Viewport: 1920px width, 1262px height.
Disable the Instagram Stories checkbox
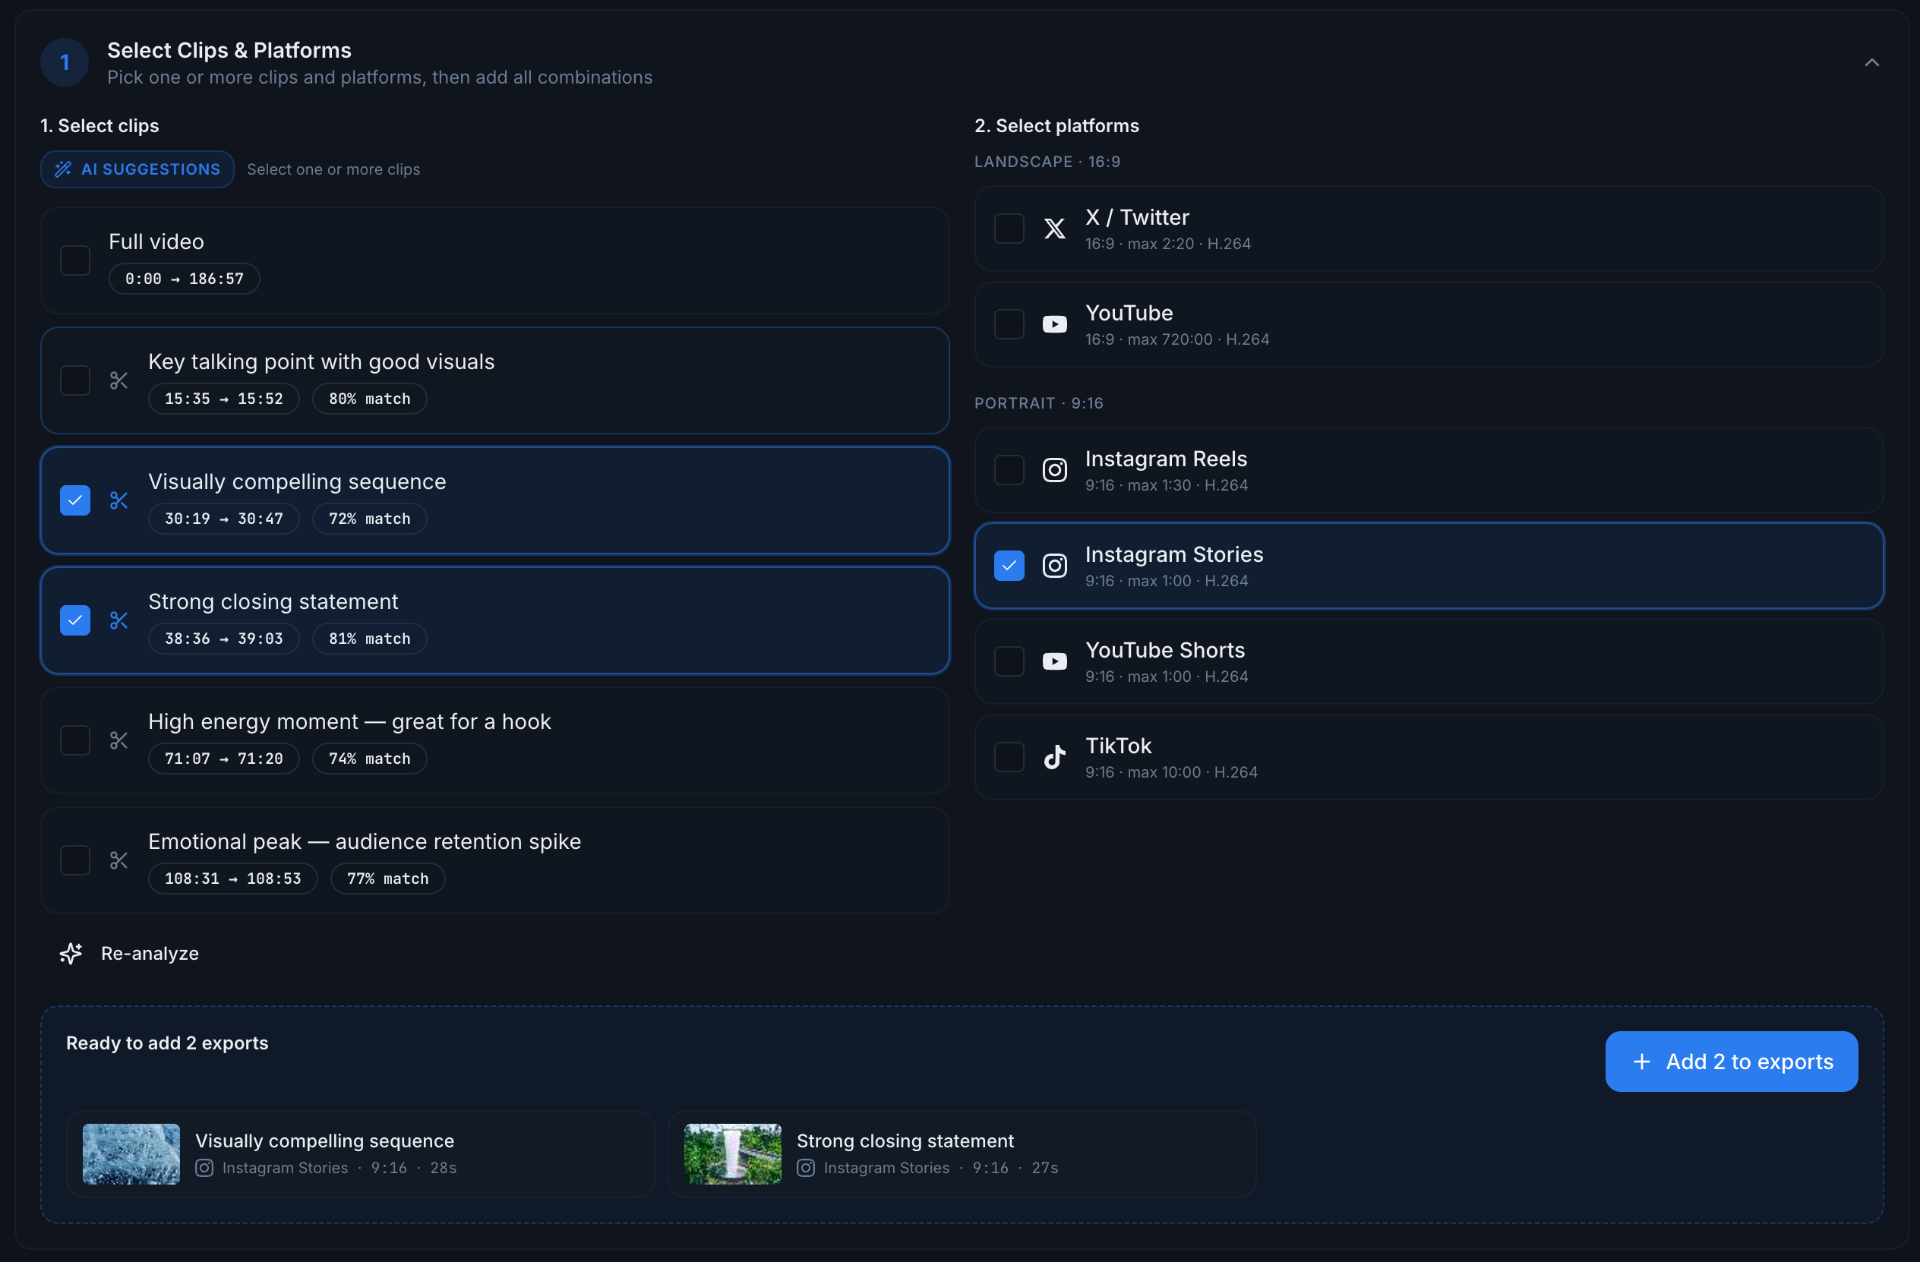point(1009,566)
